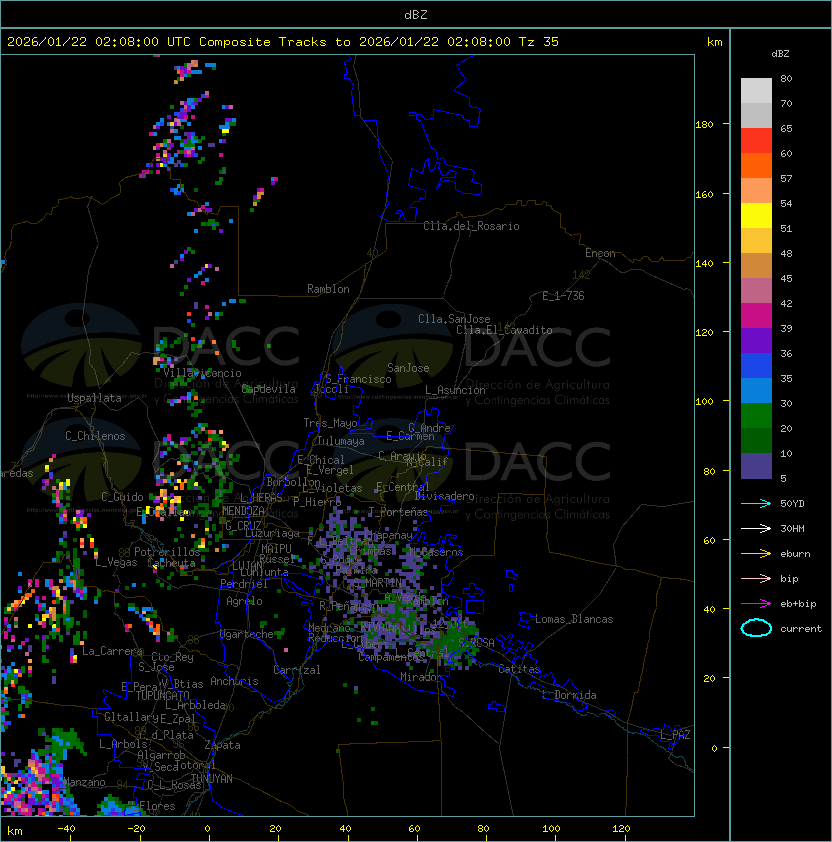This screenshot has height=842, width=832.
Task: Click the 'Carrizal' map label
Action: point(297,670)
